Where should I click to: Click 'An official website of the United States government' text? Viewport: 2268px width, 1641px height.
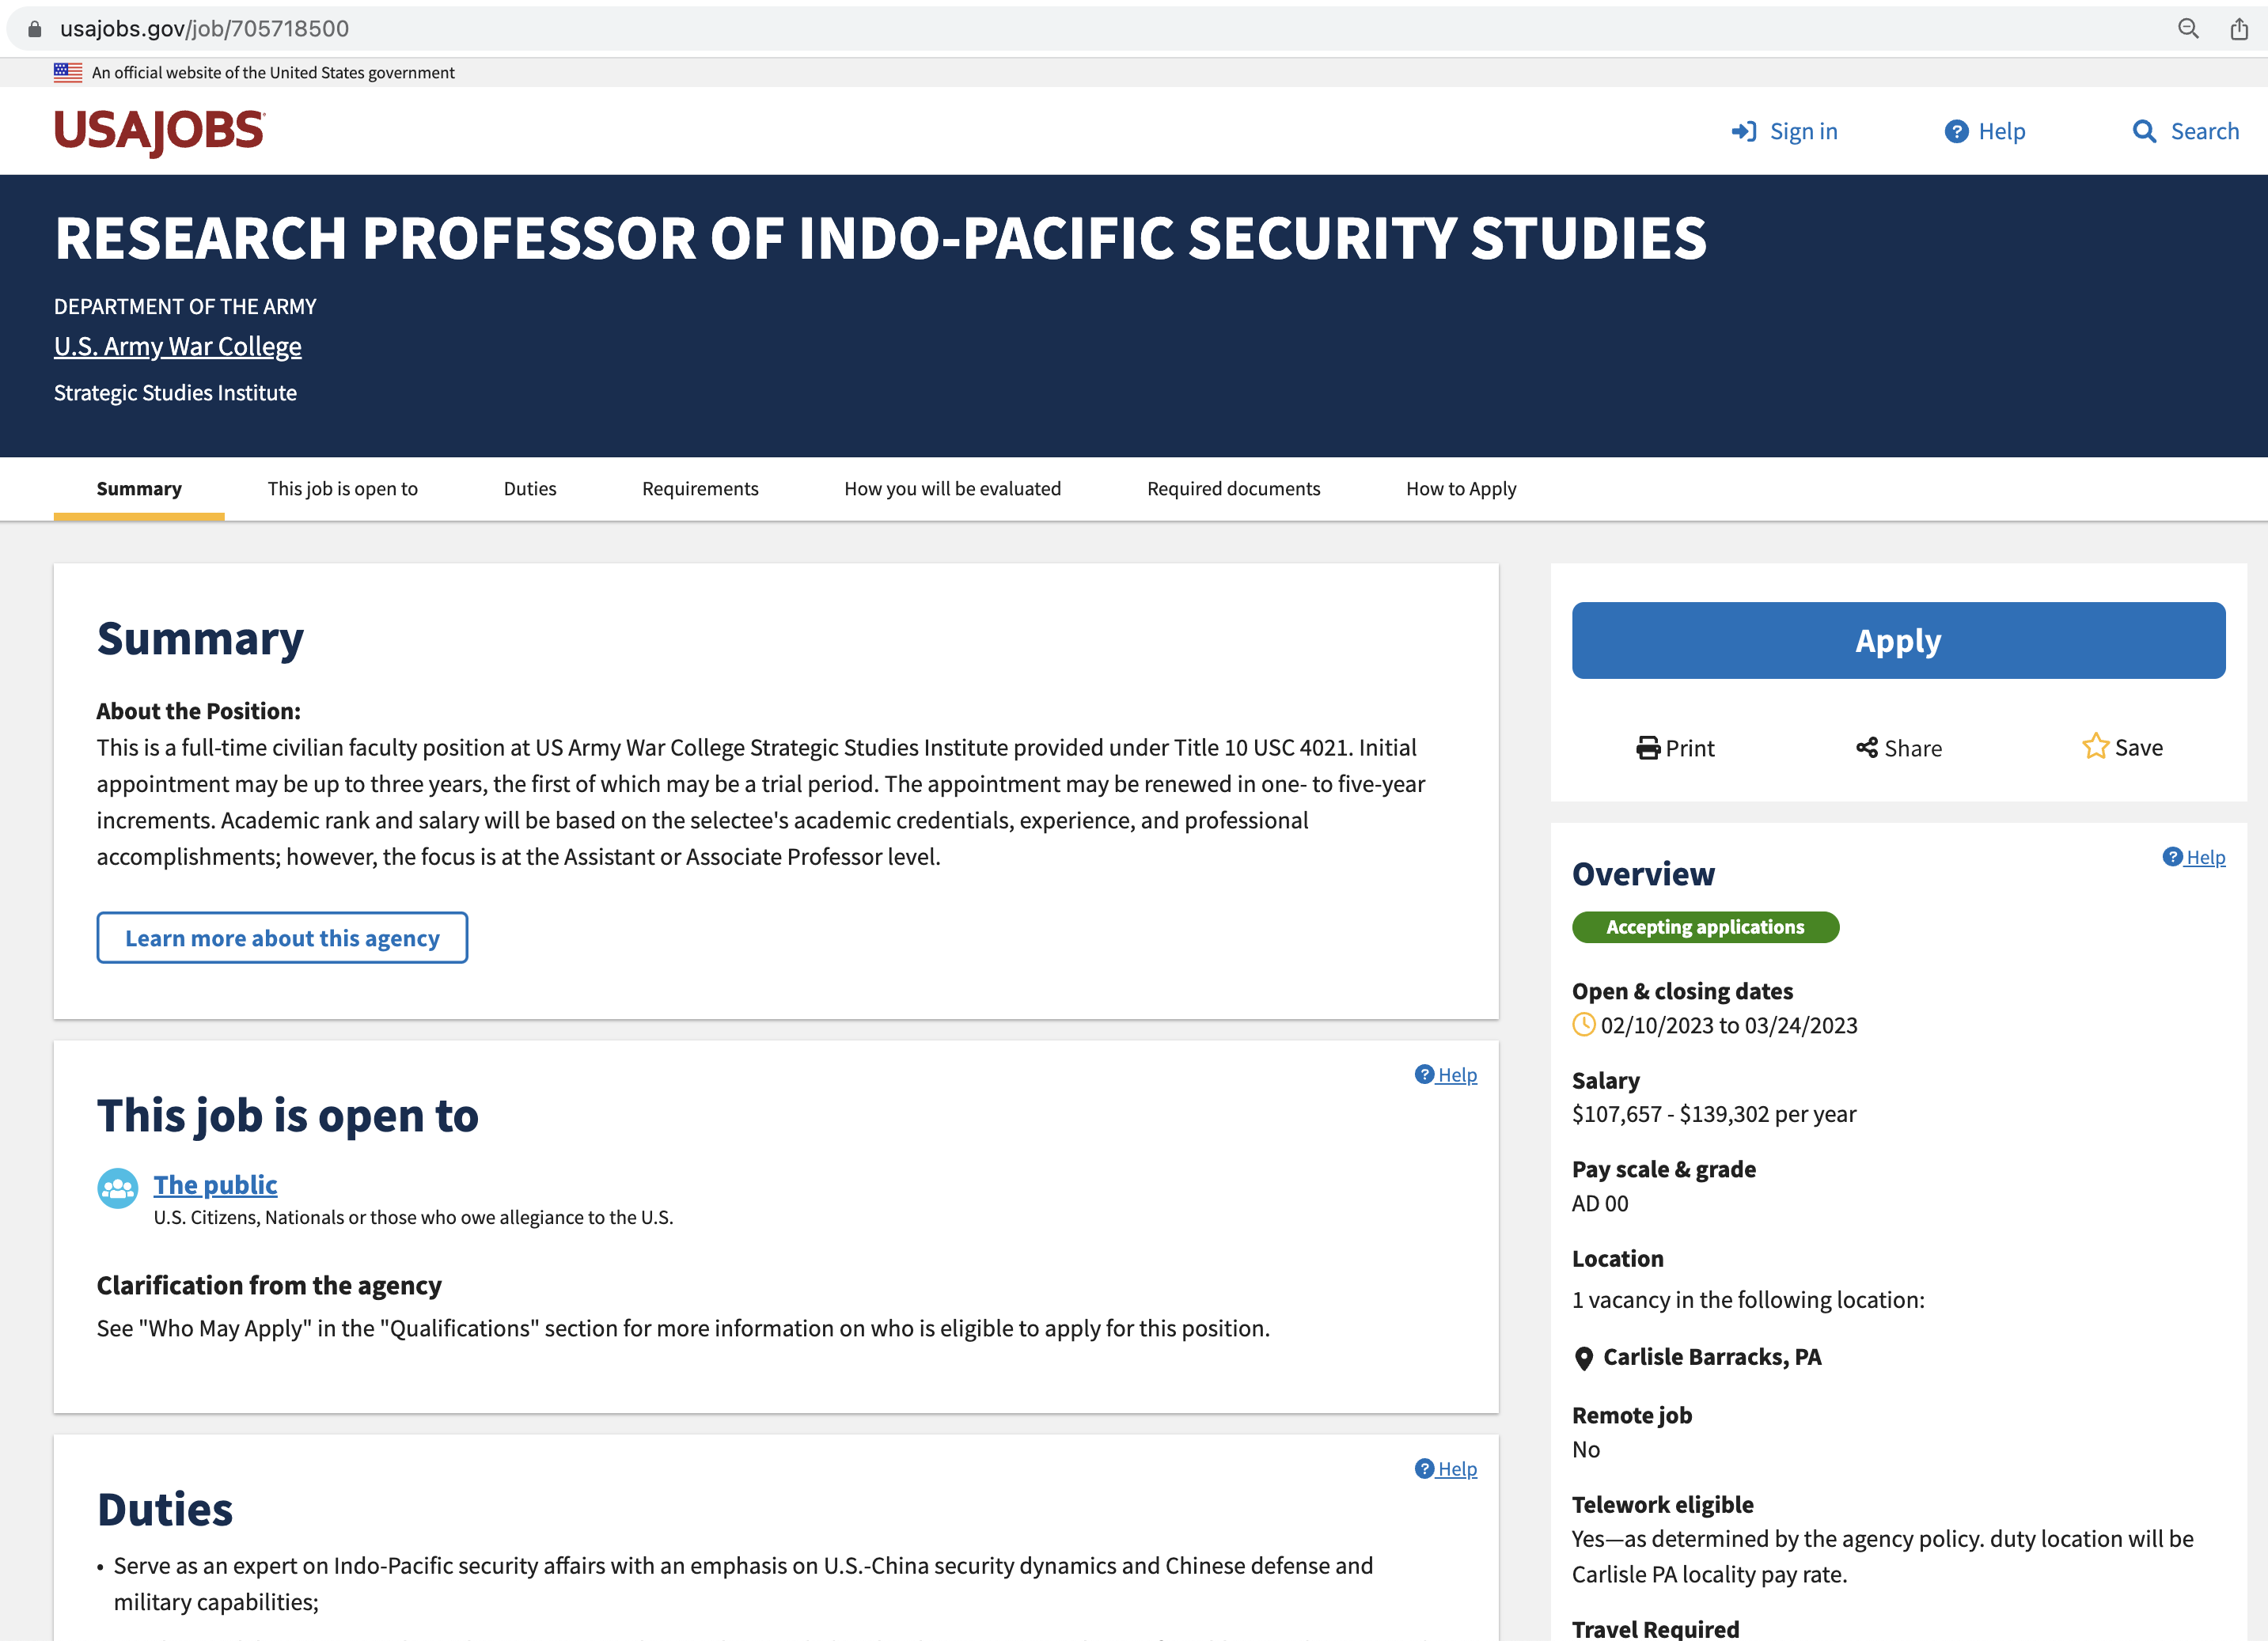(273, 73)
